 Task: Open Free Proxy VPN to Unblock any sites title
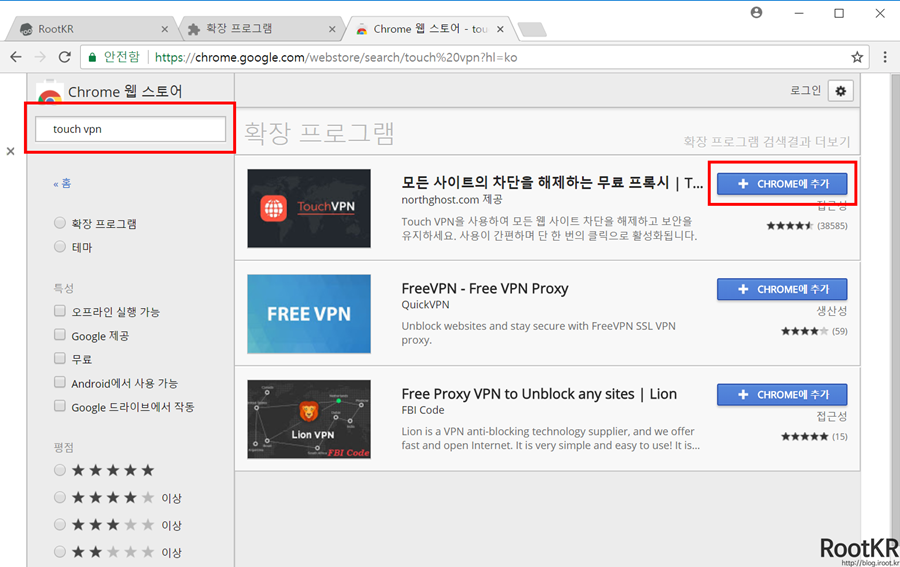tap(539, 394)
